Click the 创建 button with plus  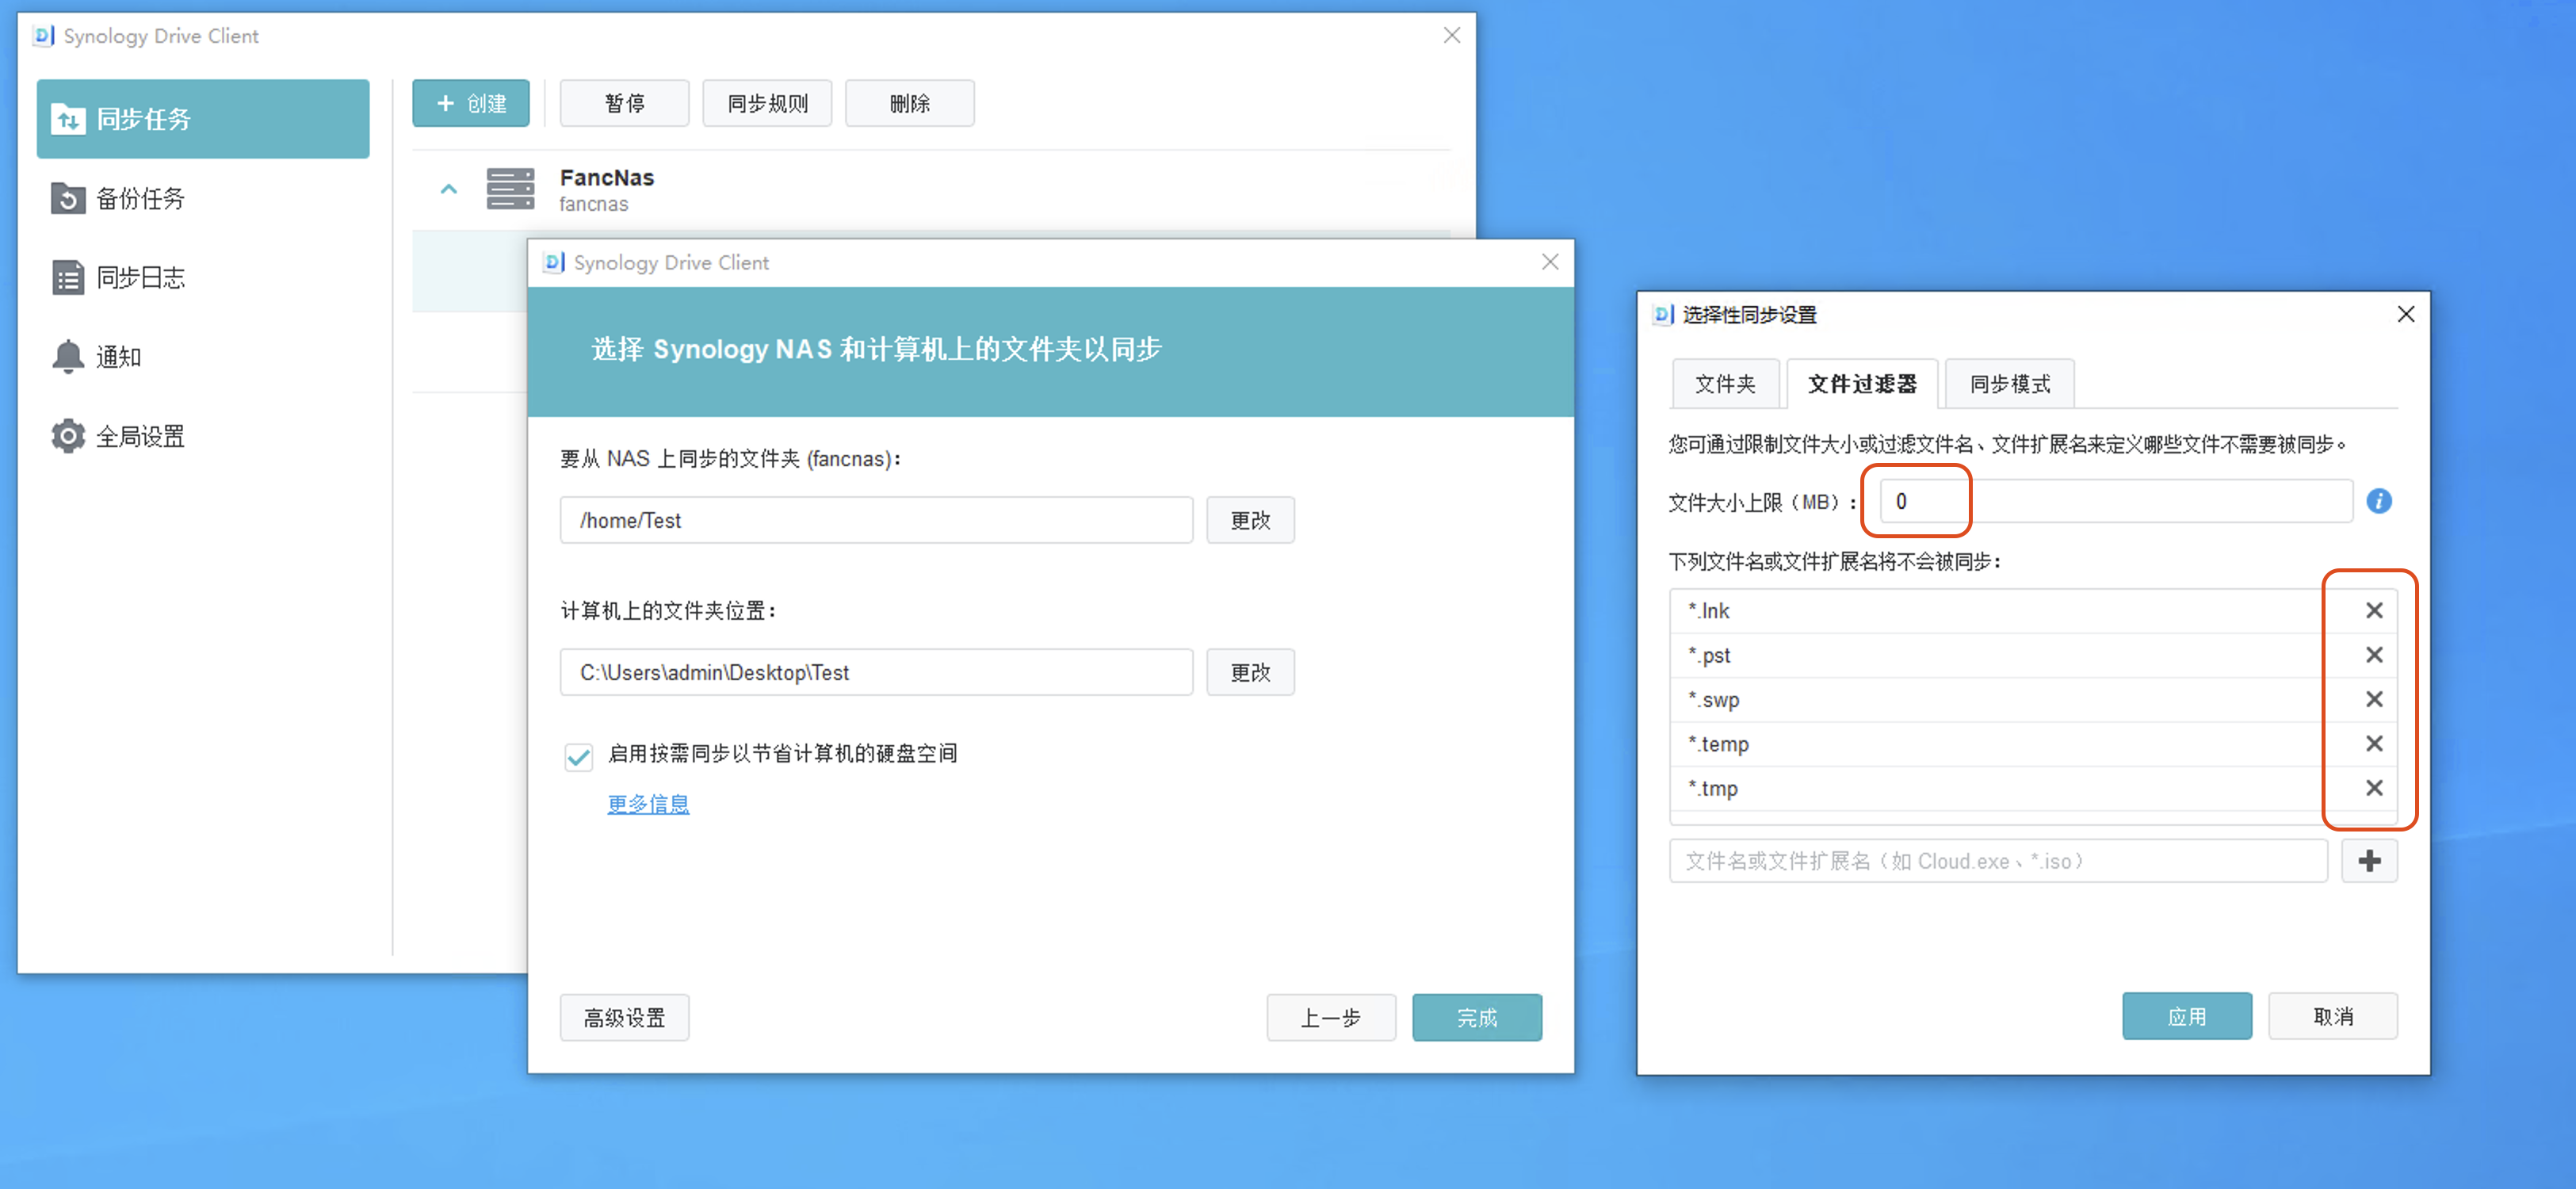tap(471, 103)
